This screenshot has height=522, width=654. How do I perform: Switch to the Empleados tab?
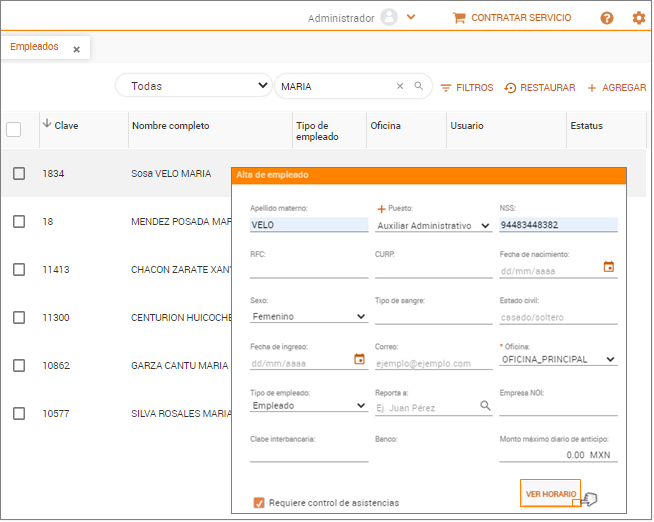[34, 47]
